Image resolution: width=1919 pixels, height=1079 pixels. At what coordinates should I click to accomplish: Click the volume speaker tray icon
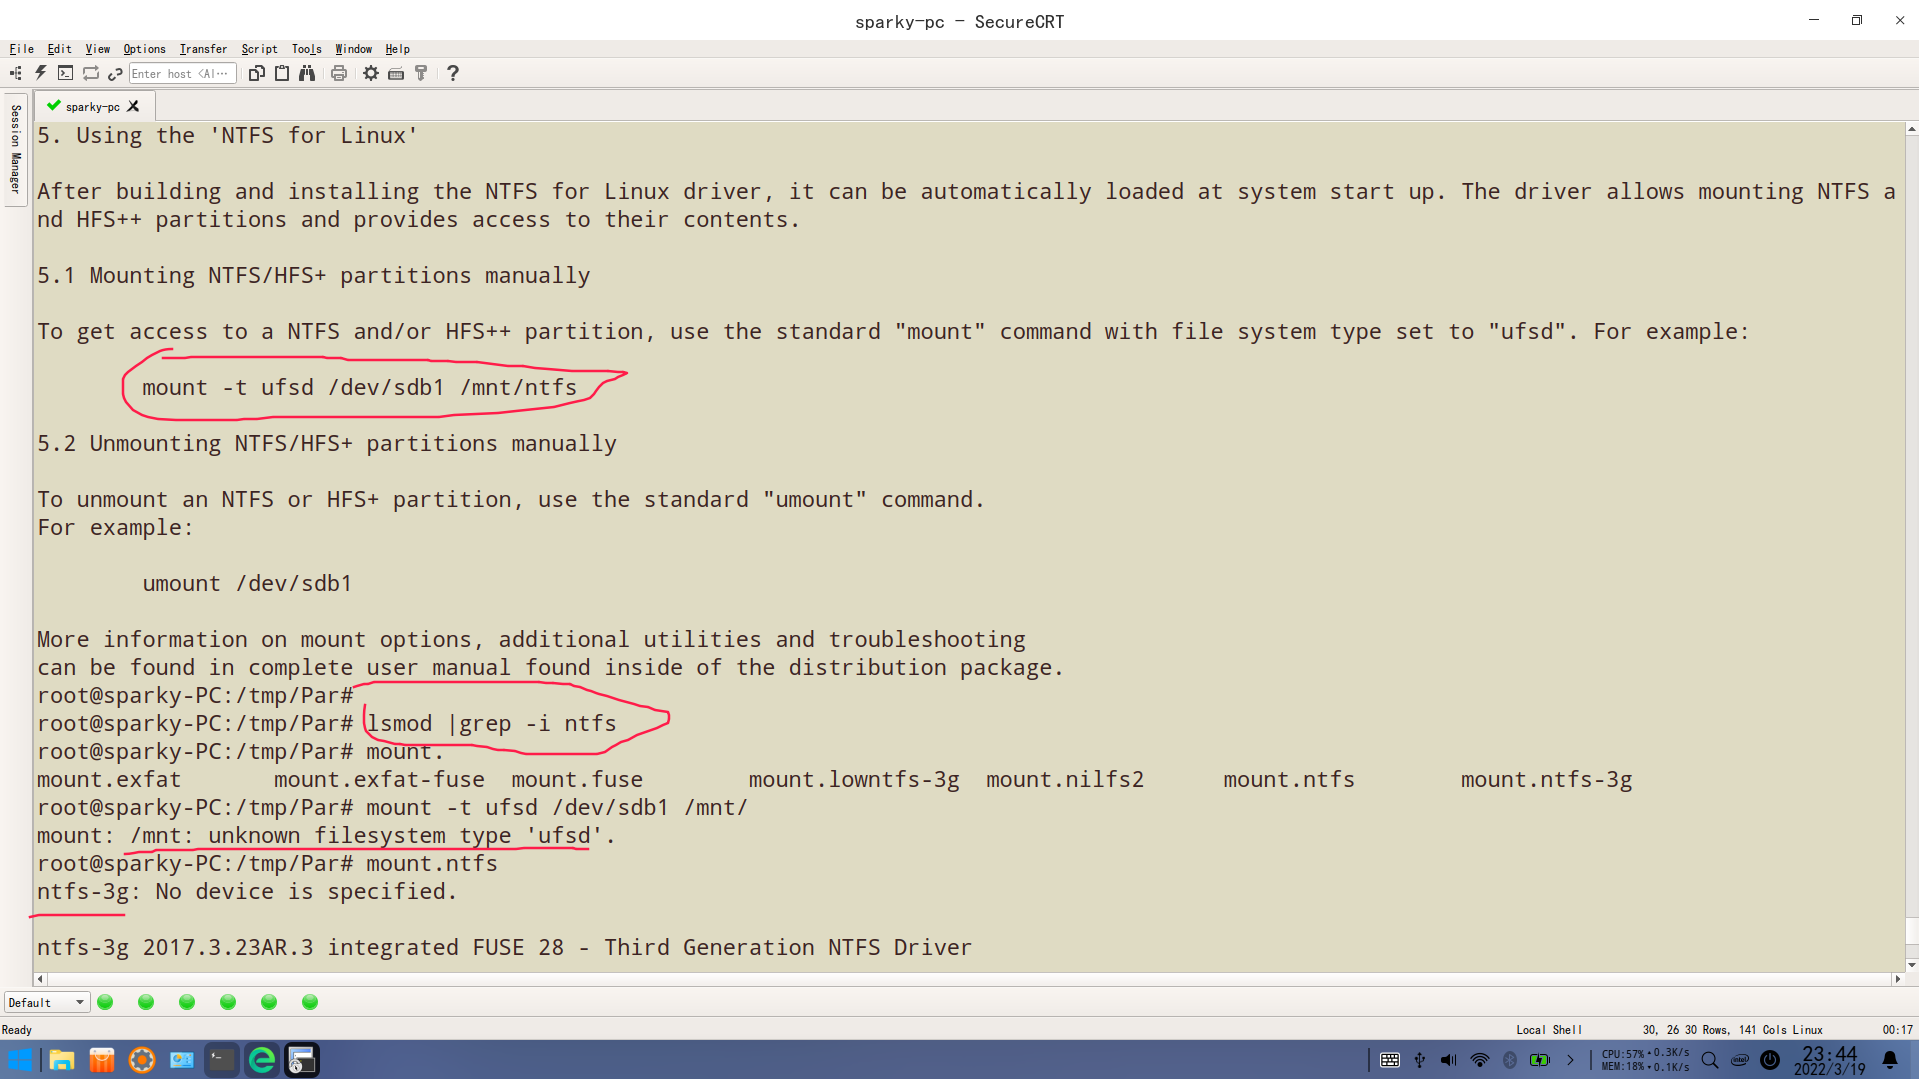[x=1449, y=1060]
